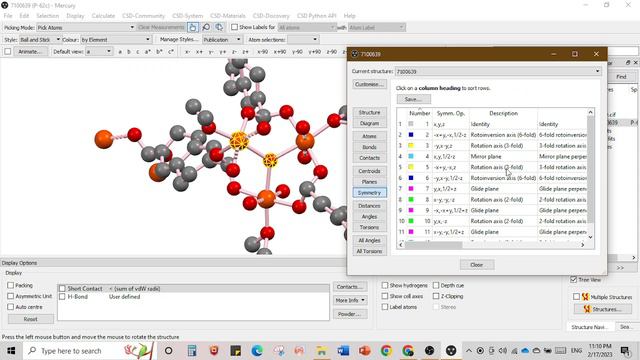
Task: Open the Style Ball and Stick dropdown
Action: pos(40,40)
